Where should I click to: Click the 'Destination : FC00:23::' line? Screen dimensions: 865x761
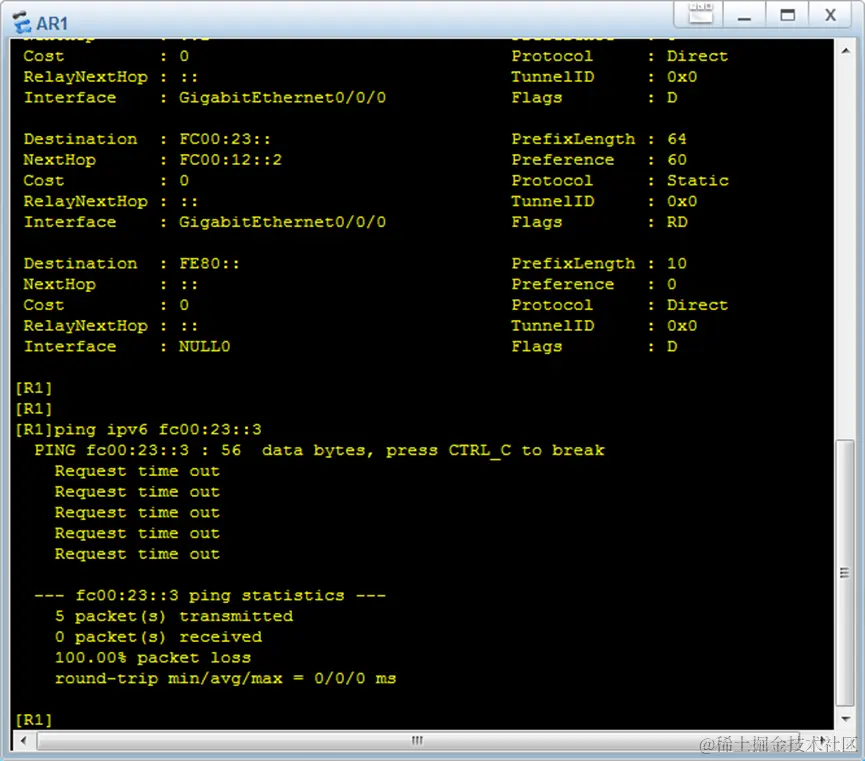click(147, 139)
